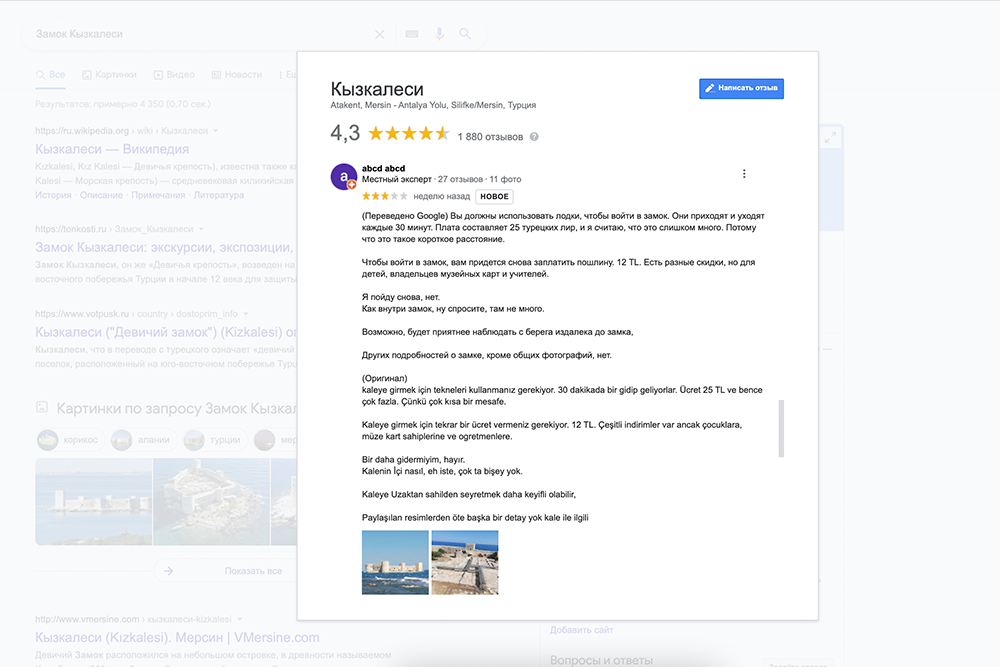This screenshot has height=667, width=1000.
Task: Switch to the Видео search tab
Action: [x=174, y=75]
